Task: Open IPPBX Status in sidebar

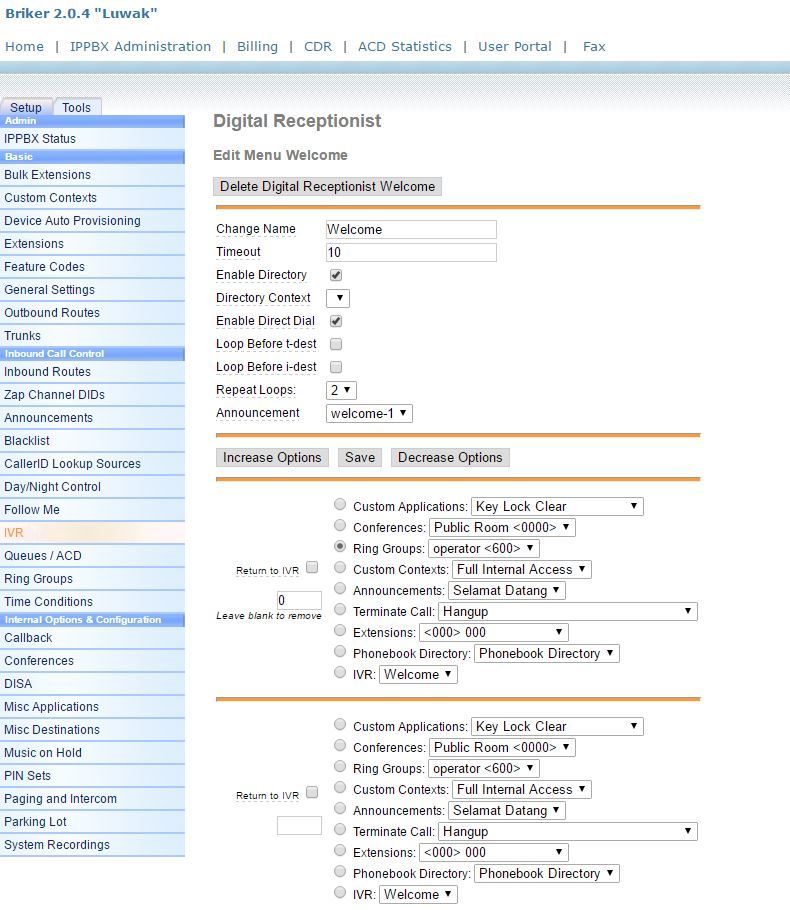Action: [92, 139]
